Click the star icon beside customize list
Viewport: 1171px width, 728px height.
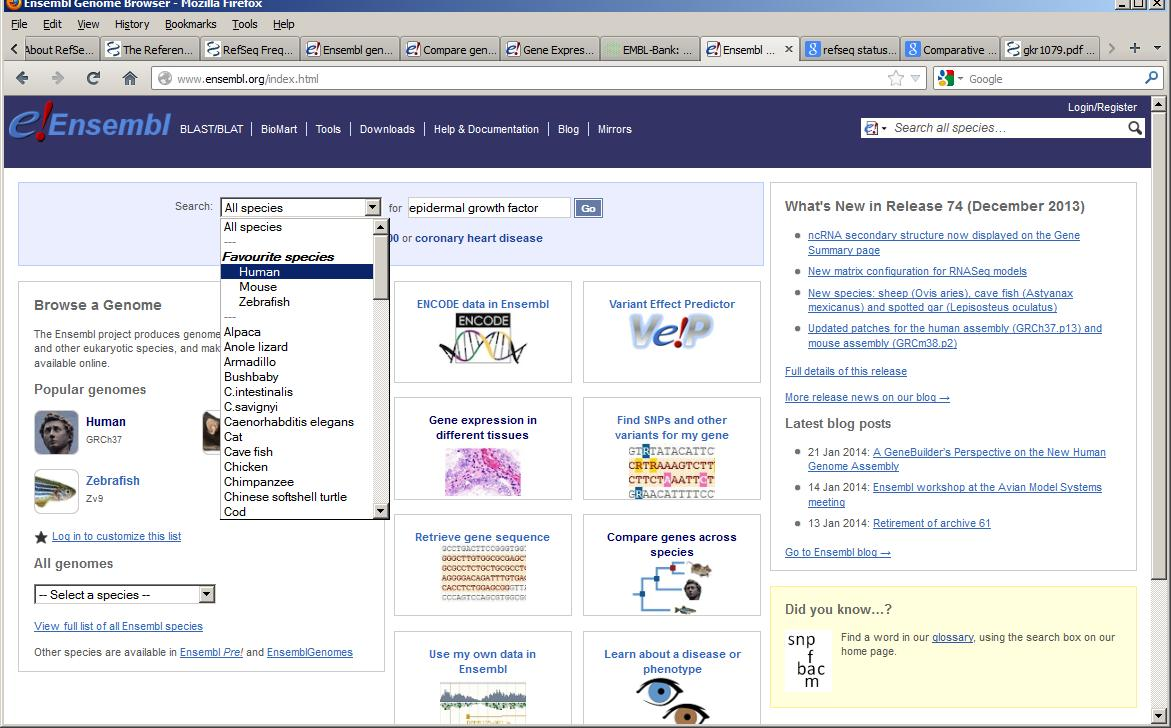tap(41, 537)
